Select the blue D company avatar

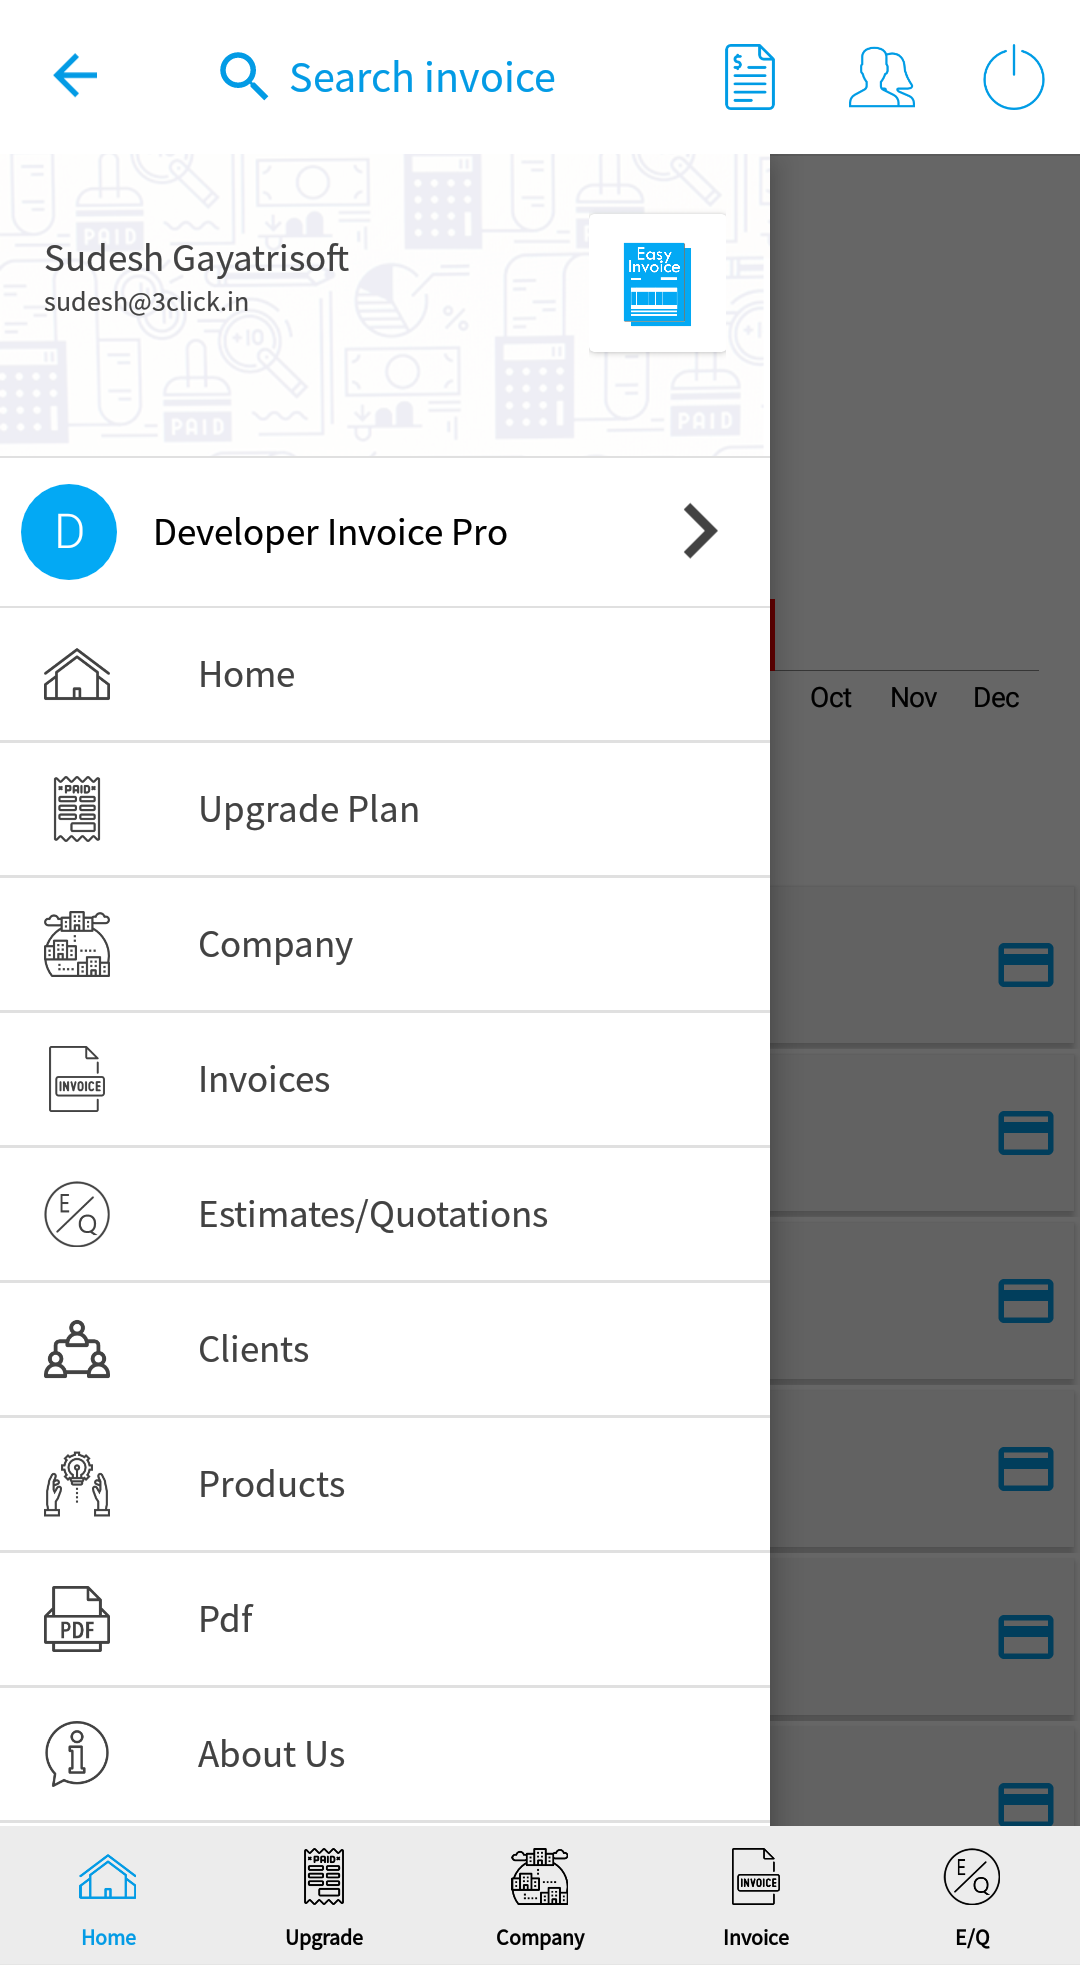[x=69, y=532]
